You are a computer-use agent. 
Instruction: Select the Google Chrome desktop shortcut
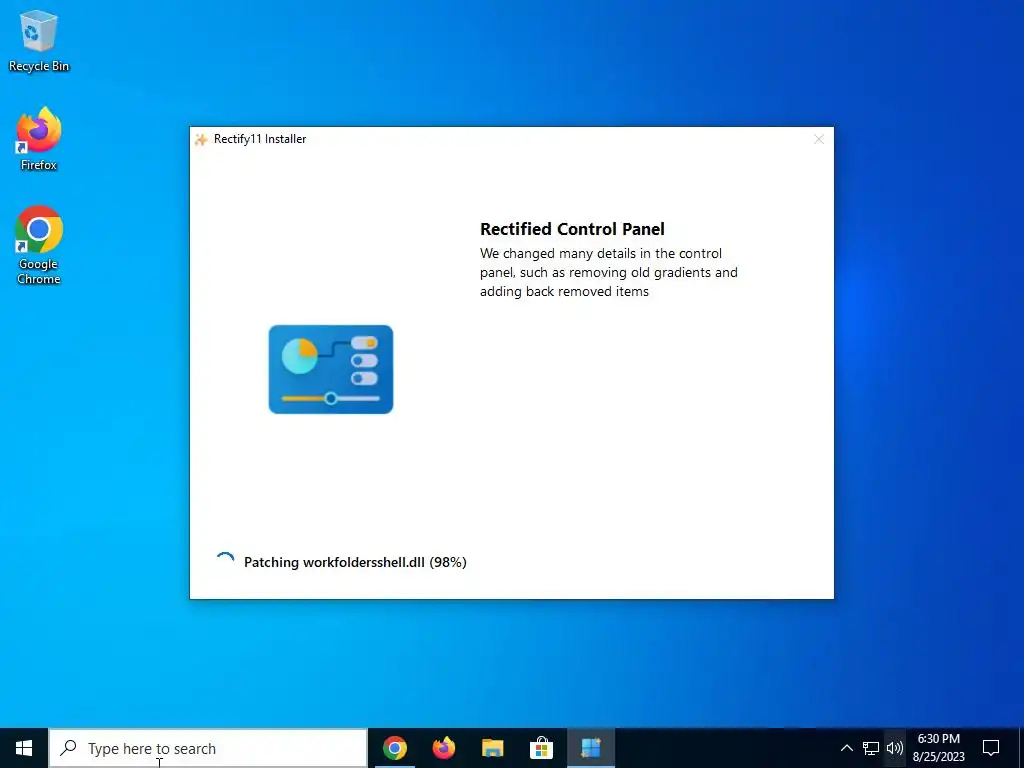click(x=39, y=246)
